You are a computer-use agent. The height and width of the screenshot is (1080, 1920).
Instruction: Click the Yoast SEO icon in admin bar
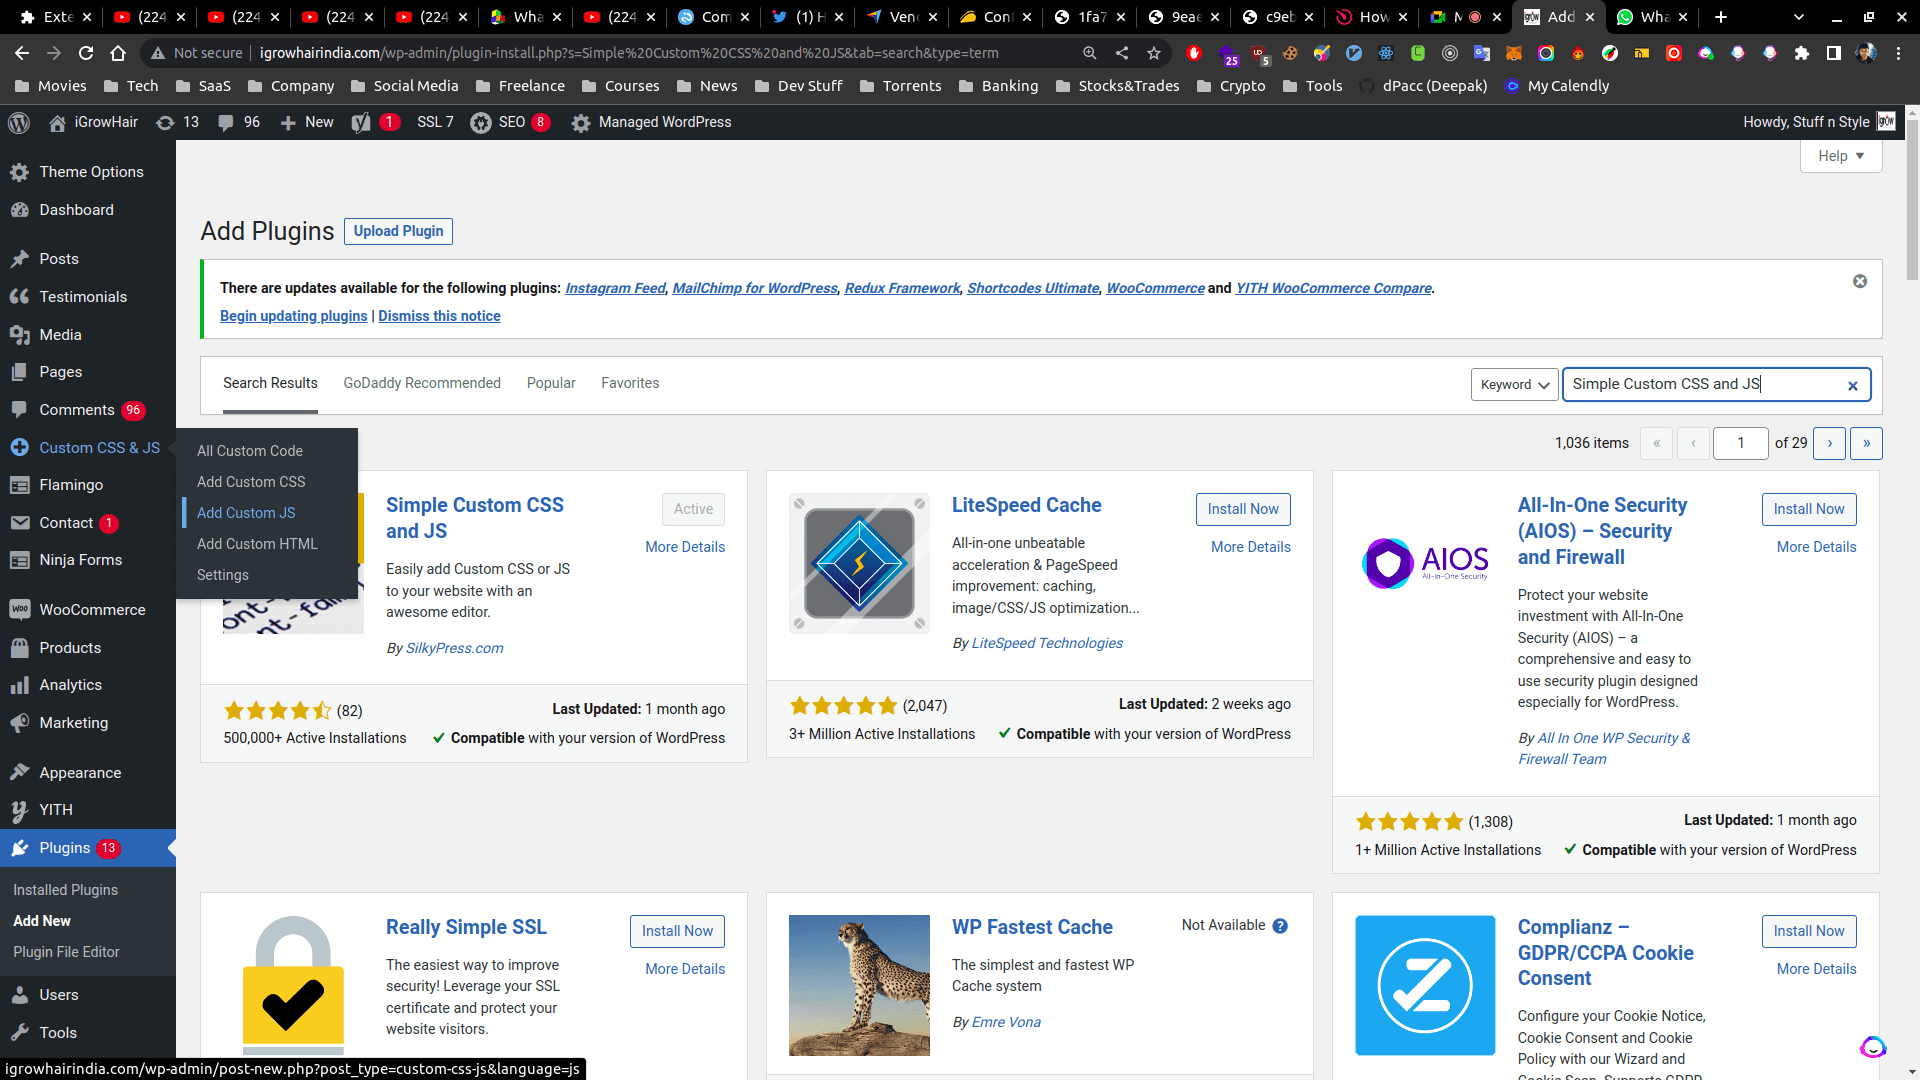click(x=361, y=122)
